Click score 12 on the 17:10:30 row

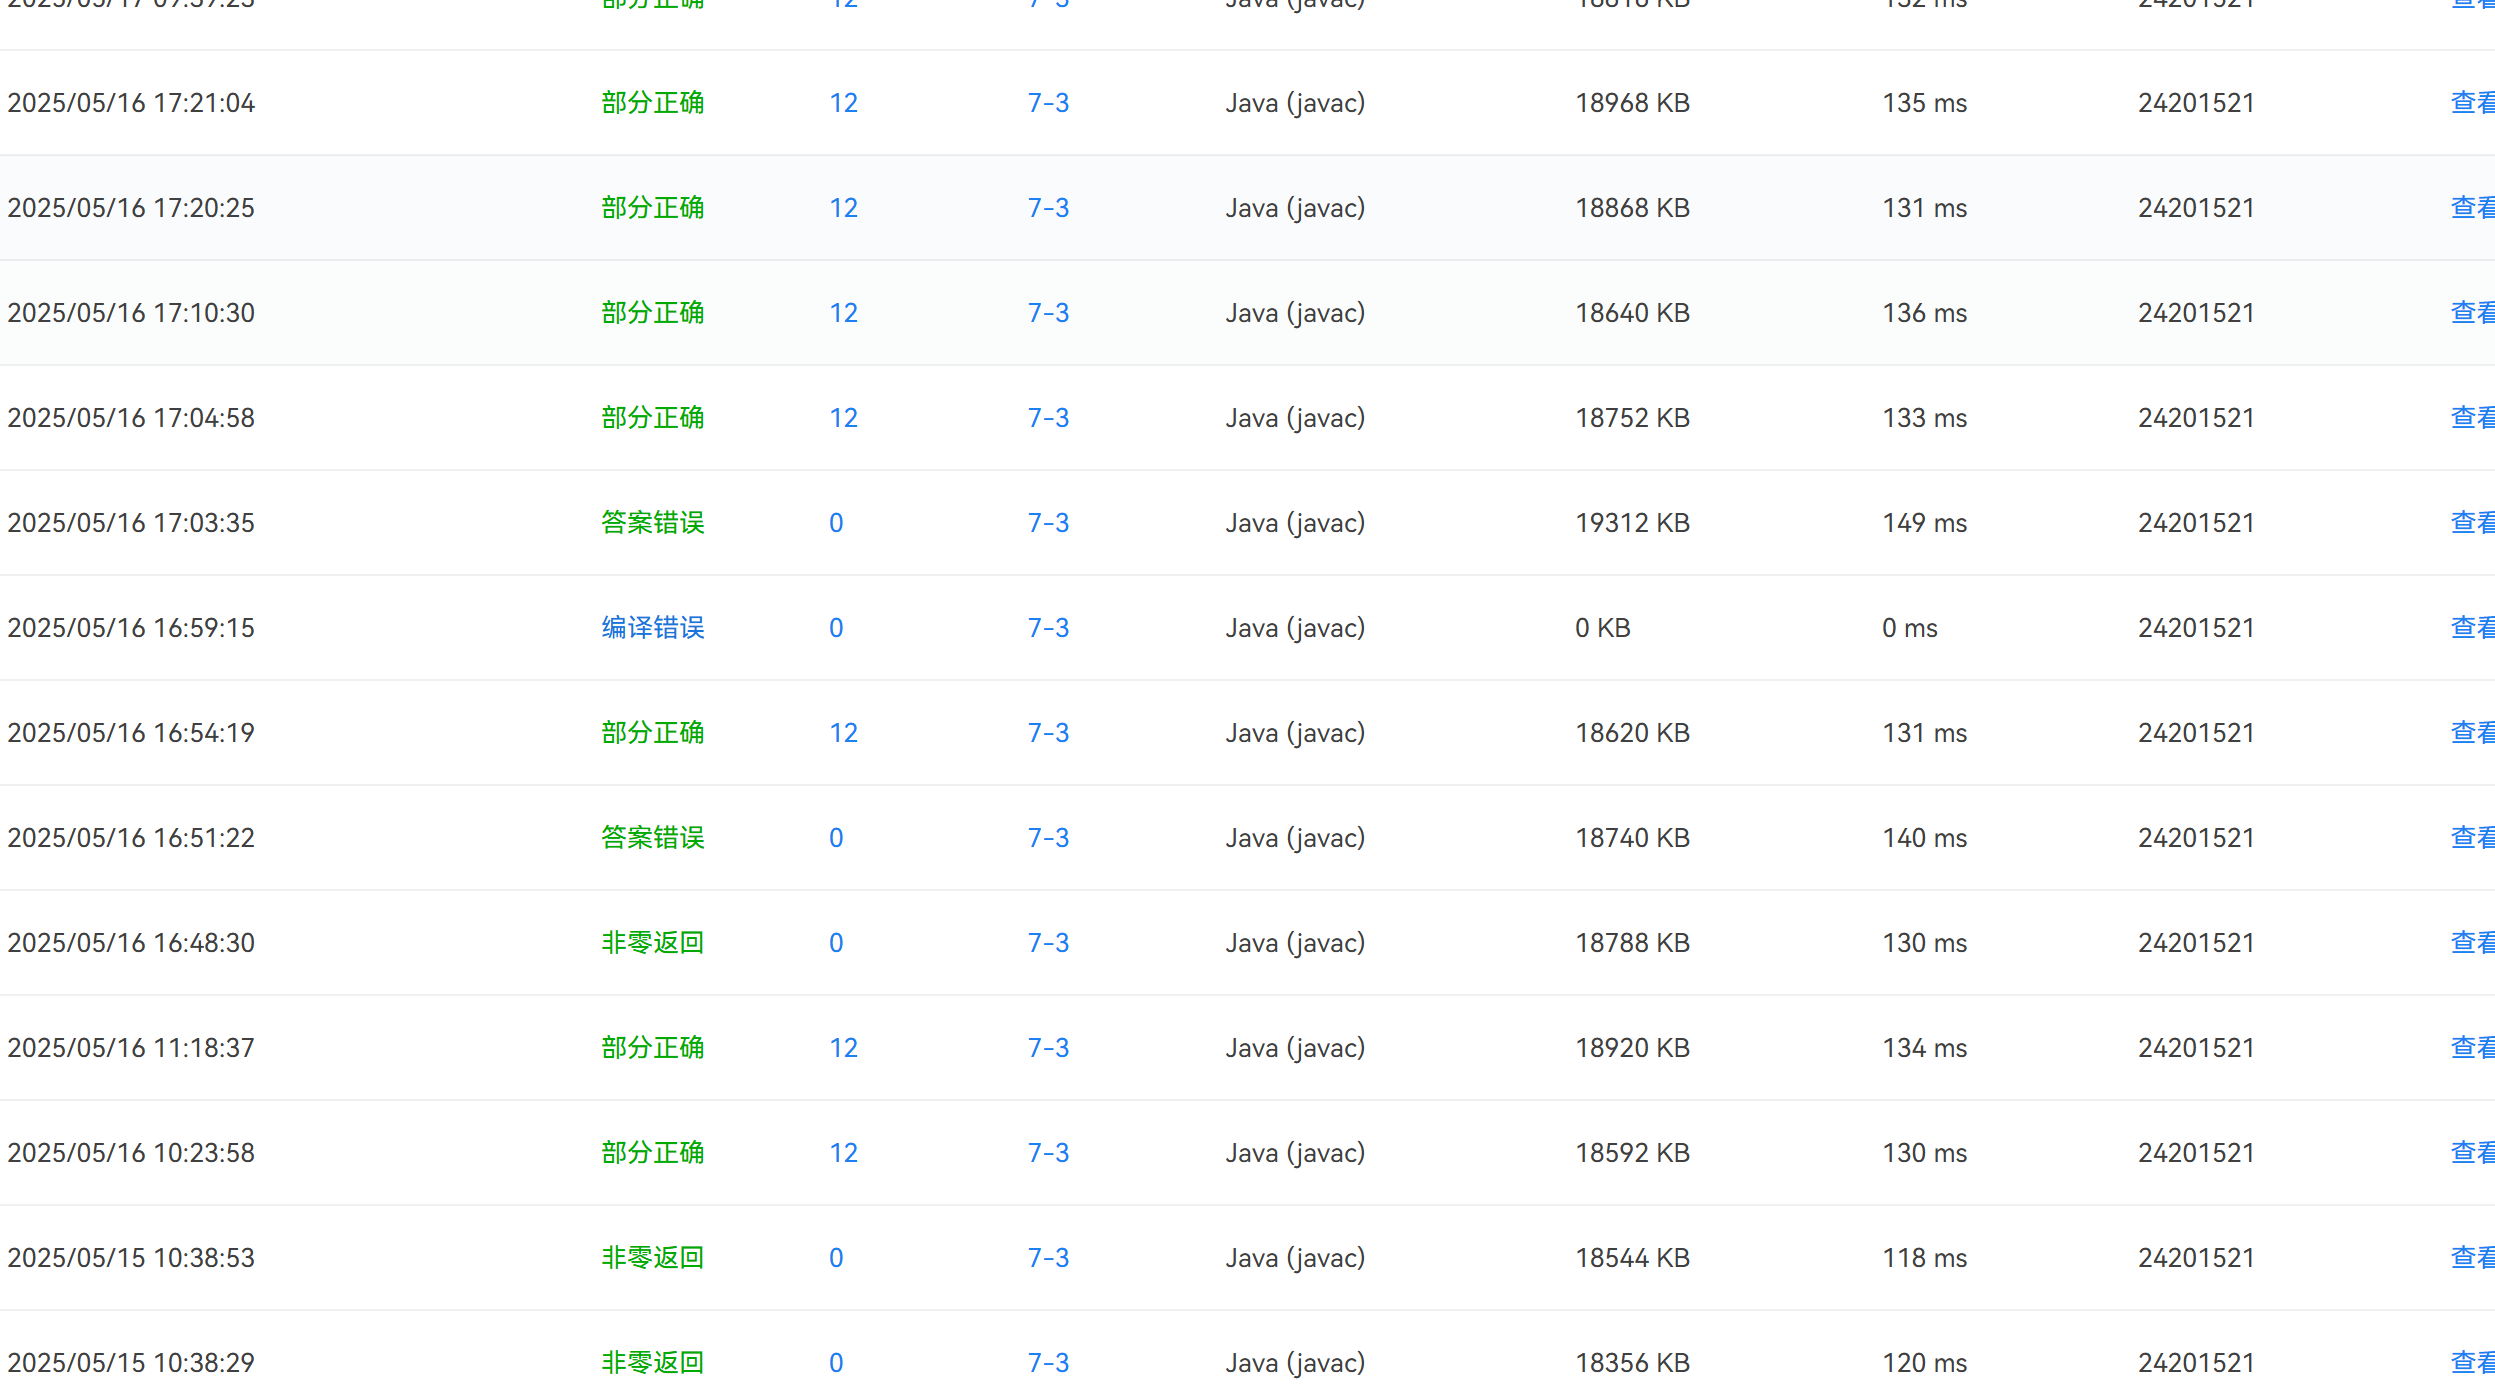pos(843,313)
